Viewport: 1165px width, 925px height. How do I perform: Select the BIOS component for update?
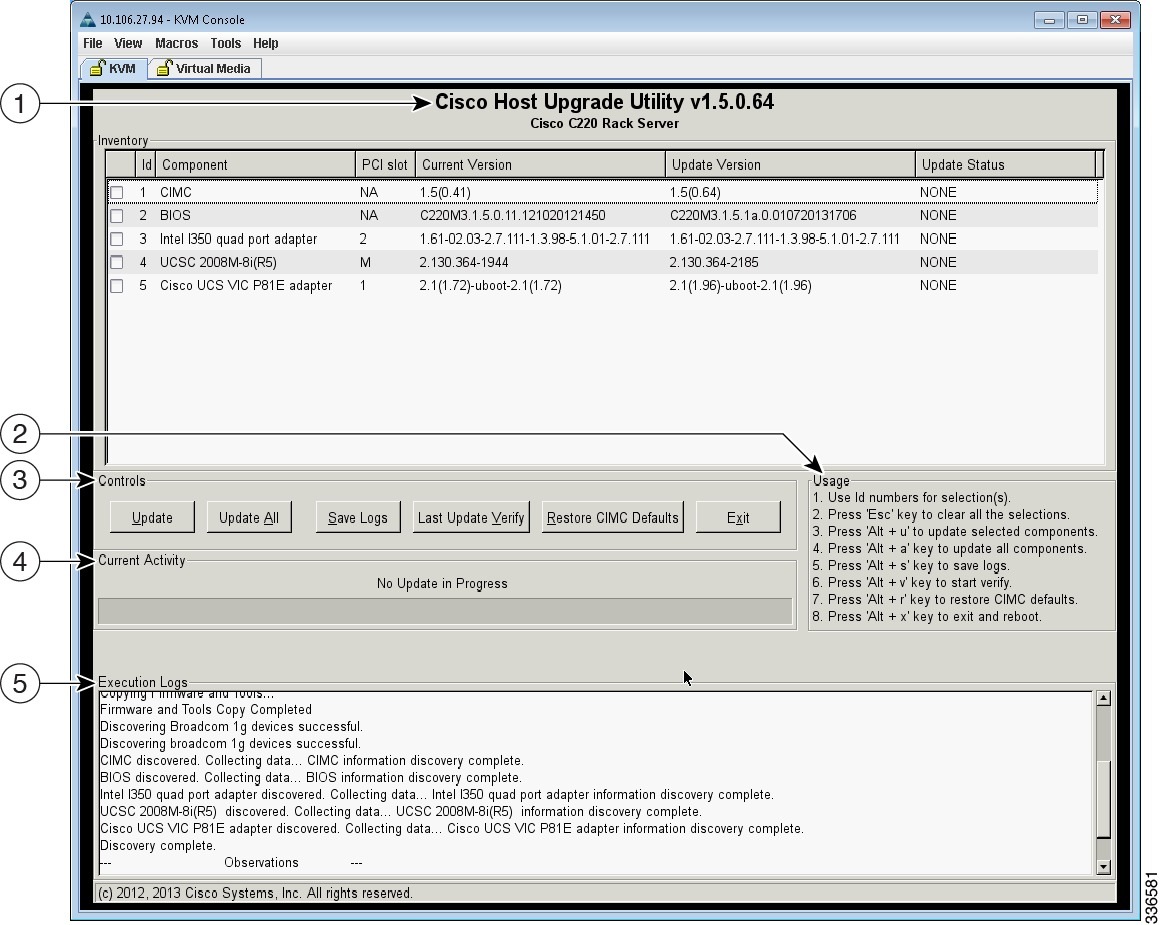coord(117,215)
